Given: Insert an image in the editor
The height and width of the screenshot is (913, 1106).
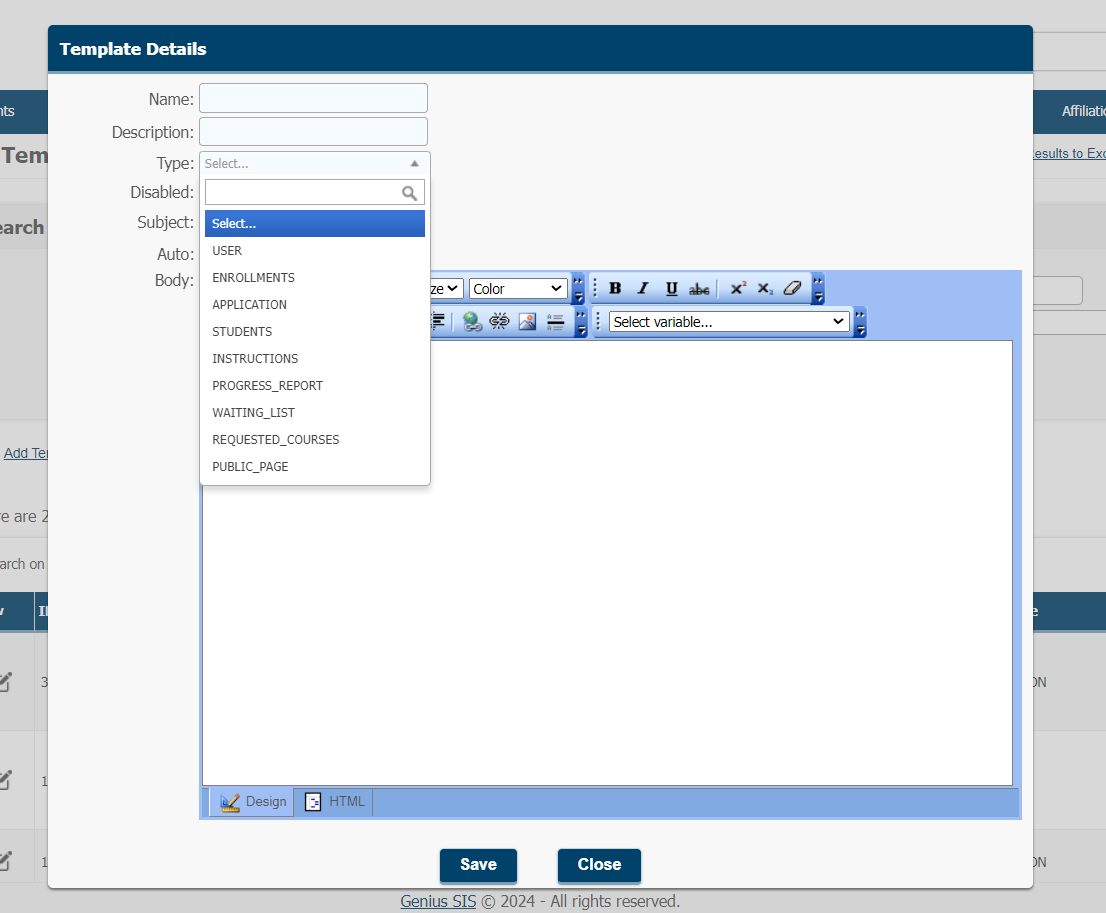Looking at the screenshot, I should click(x=527, y=322).
